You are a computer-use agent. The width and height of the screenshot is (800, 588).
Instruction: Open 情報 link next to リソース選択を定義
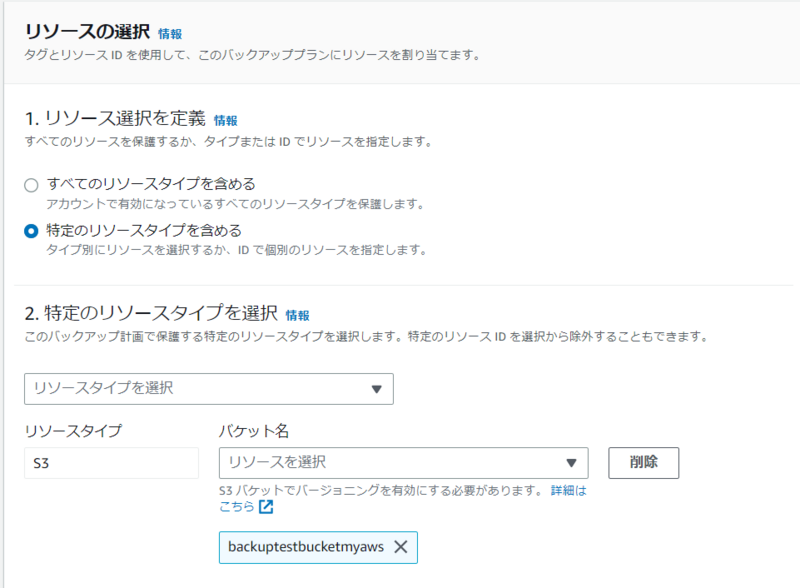(226, 121)
